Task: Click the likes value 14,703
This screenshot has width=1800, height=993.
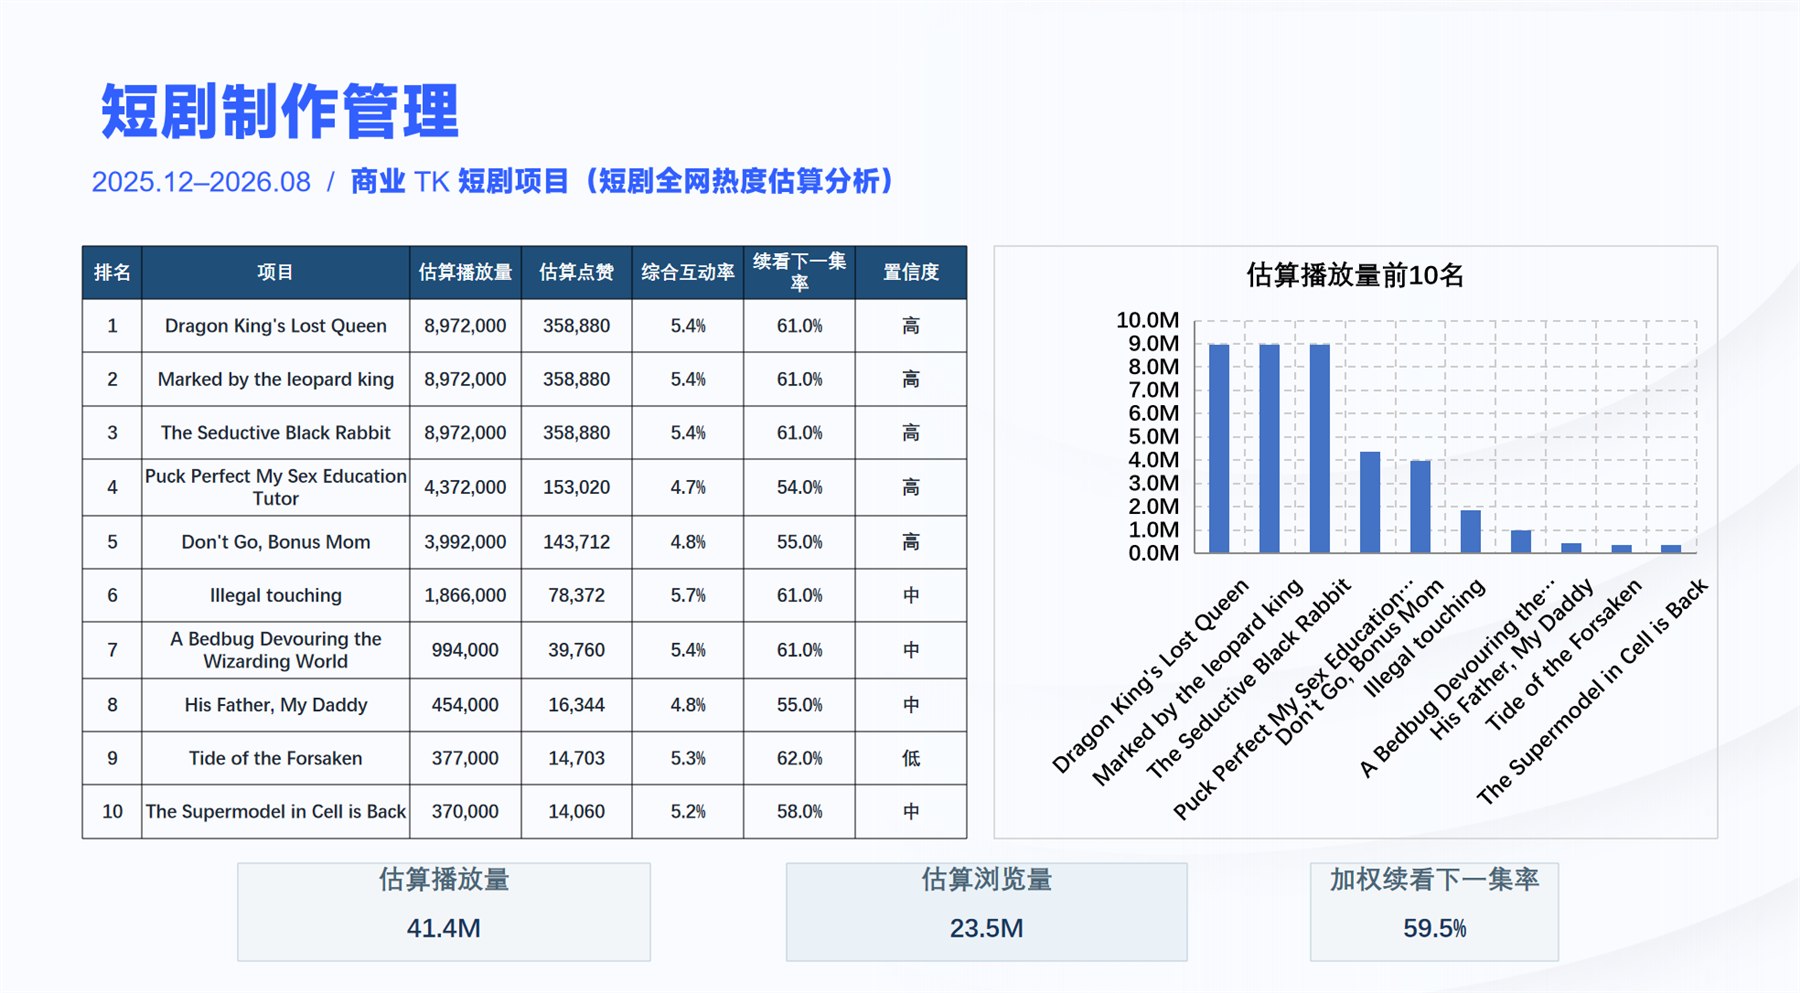Action: coord(576,758)
